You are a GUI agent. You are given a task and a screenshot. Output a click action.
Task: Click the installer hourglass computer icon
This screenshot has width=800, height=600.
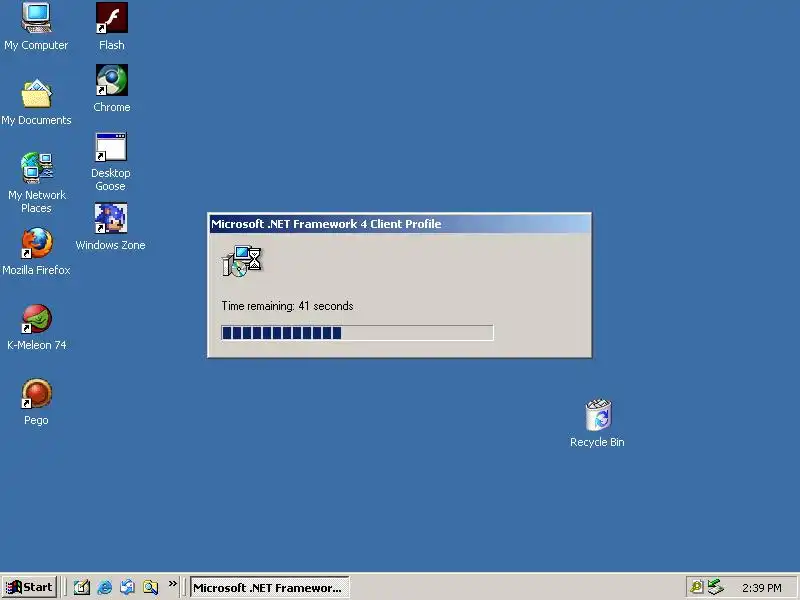click(x=242, y=261)
